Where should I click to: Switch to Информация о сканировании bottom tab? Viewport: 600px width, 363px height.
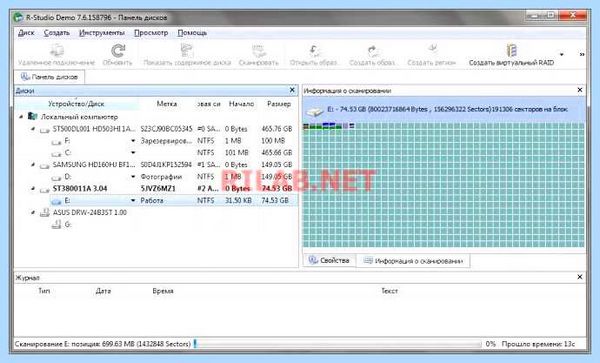click(413, 261)
